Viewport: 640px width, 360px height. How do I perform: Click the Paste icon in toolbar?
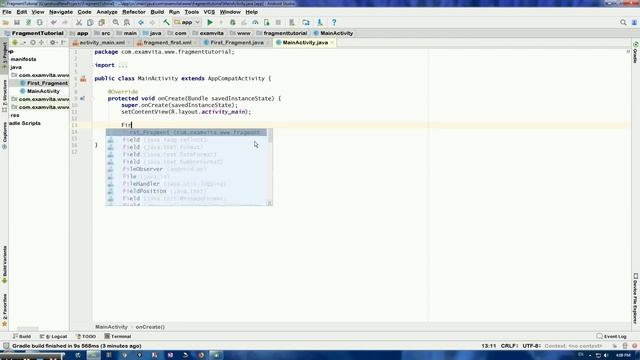coord(102,22)
